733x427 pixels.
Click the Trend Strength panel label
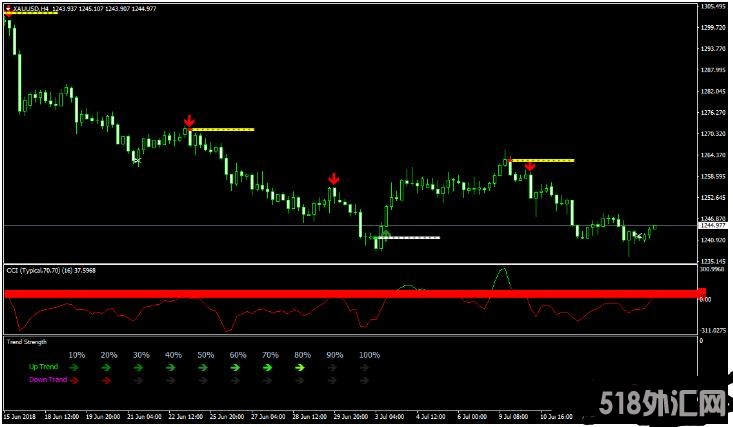tap(27, 342)
